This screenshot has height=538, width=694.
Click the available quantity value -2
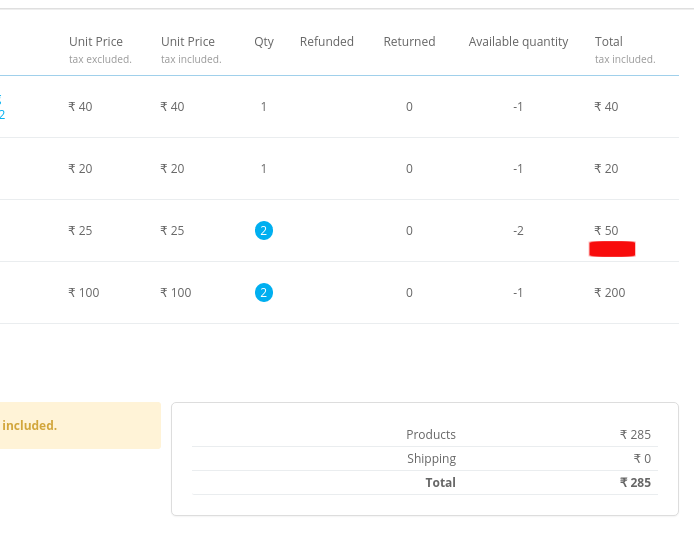coord(518,231)
